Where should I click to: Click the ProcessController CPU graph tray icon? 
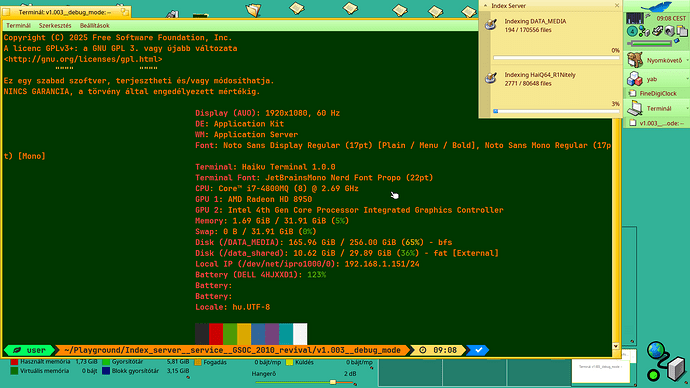635,18
